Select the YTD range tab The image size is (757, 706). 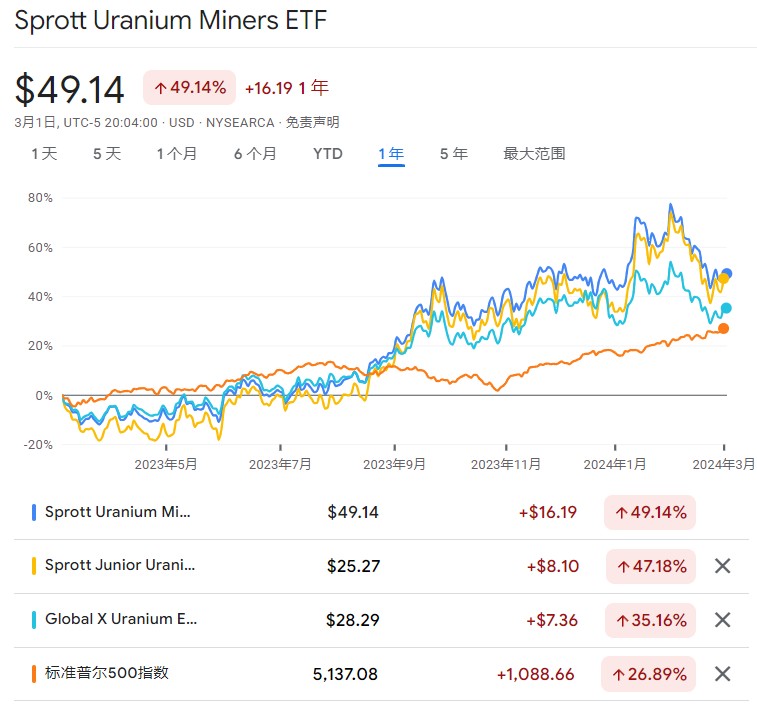(x=327, y=154)
